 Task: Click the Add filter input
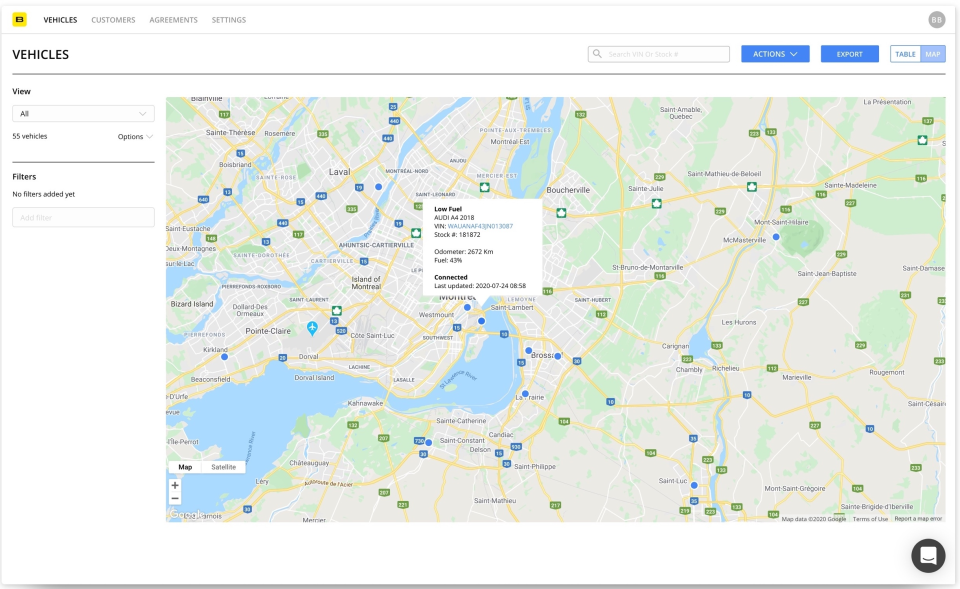point(83,217)
